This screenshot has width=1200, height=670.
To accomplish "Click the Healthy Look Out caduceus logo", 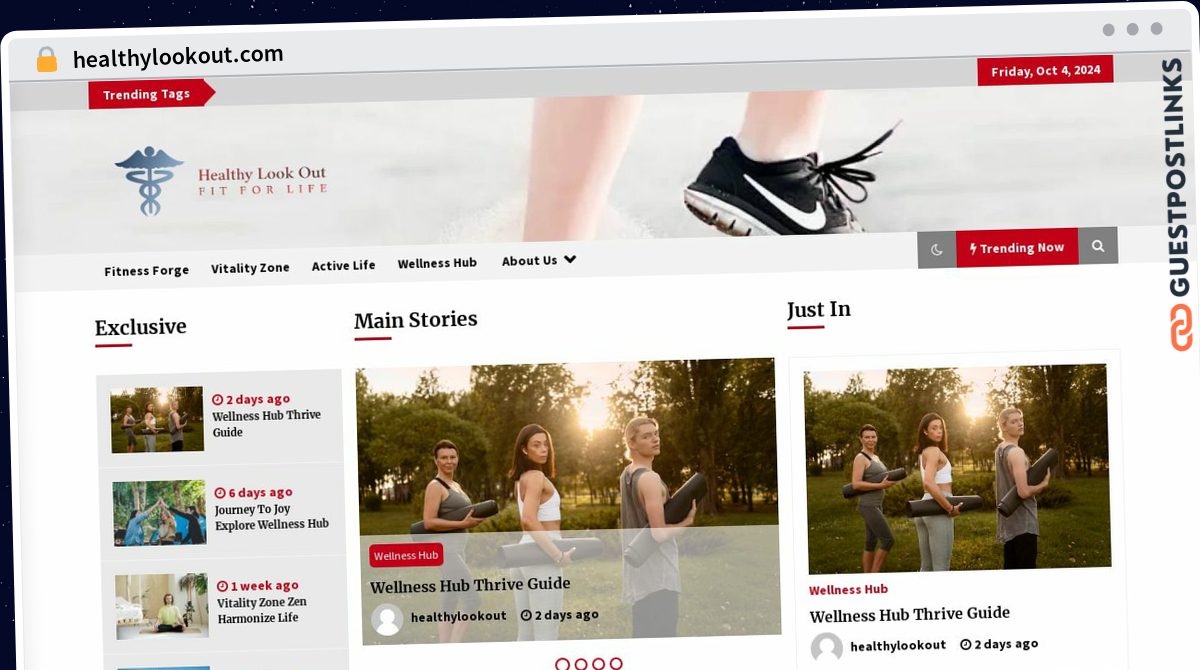I will point(149,181).
